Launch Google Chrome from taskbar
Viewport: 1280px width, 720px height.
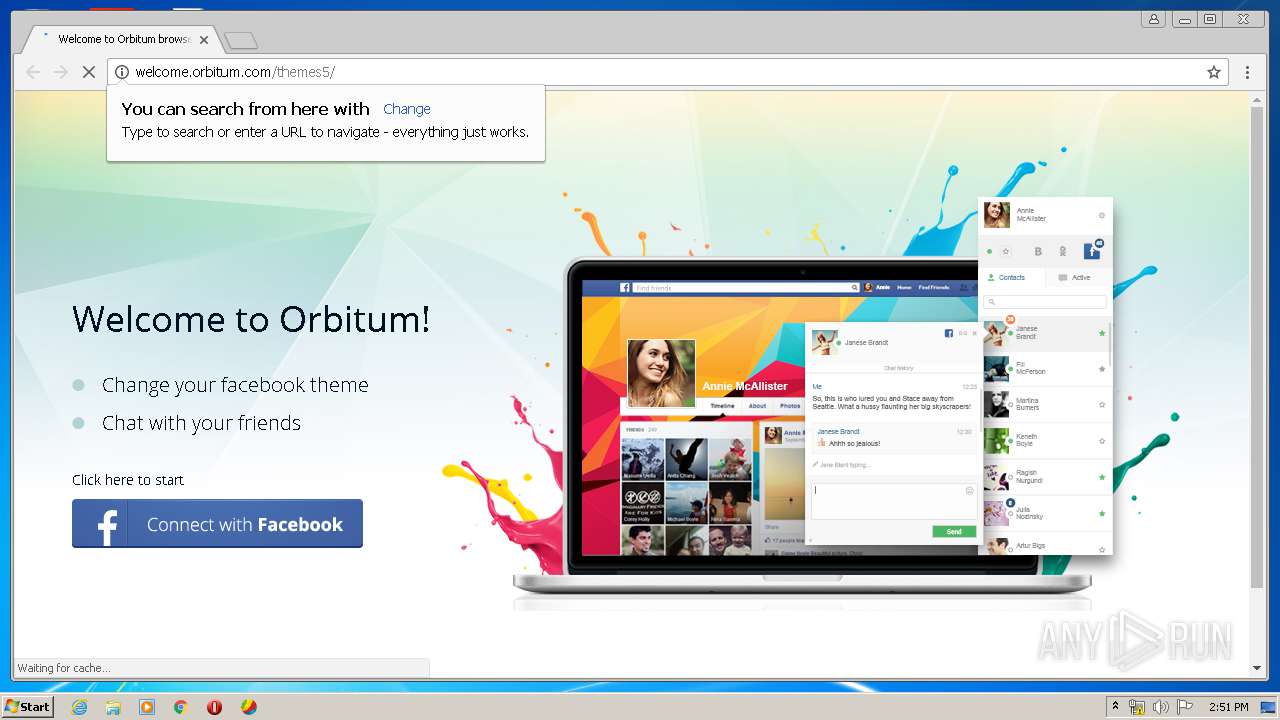coord(181,707)
